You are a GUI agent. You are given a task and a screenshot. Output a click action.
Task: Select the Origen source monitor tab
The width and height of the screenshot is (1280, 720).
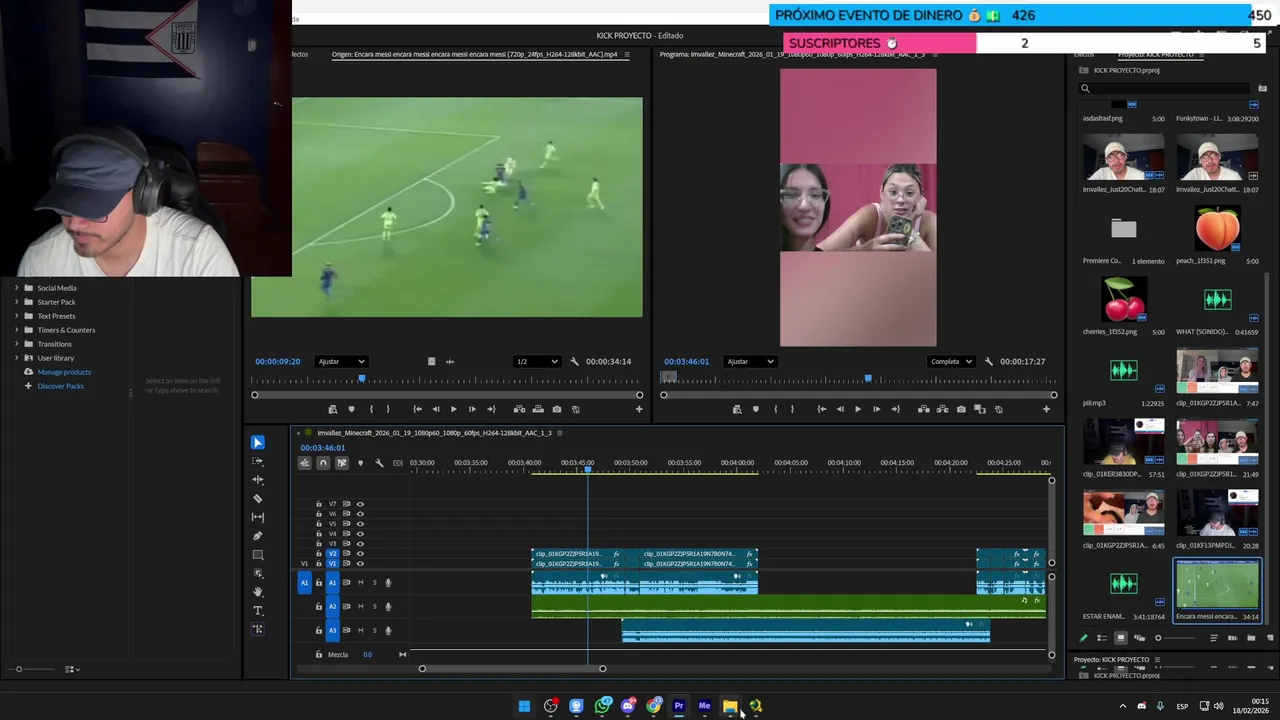(x=475, y=54)
